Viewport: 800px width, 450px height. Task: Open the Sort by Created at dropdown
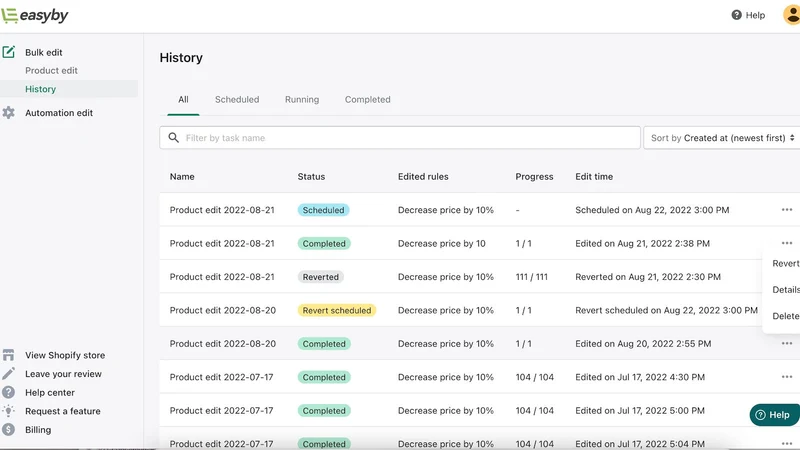[721, 138]
